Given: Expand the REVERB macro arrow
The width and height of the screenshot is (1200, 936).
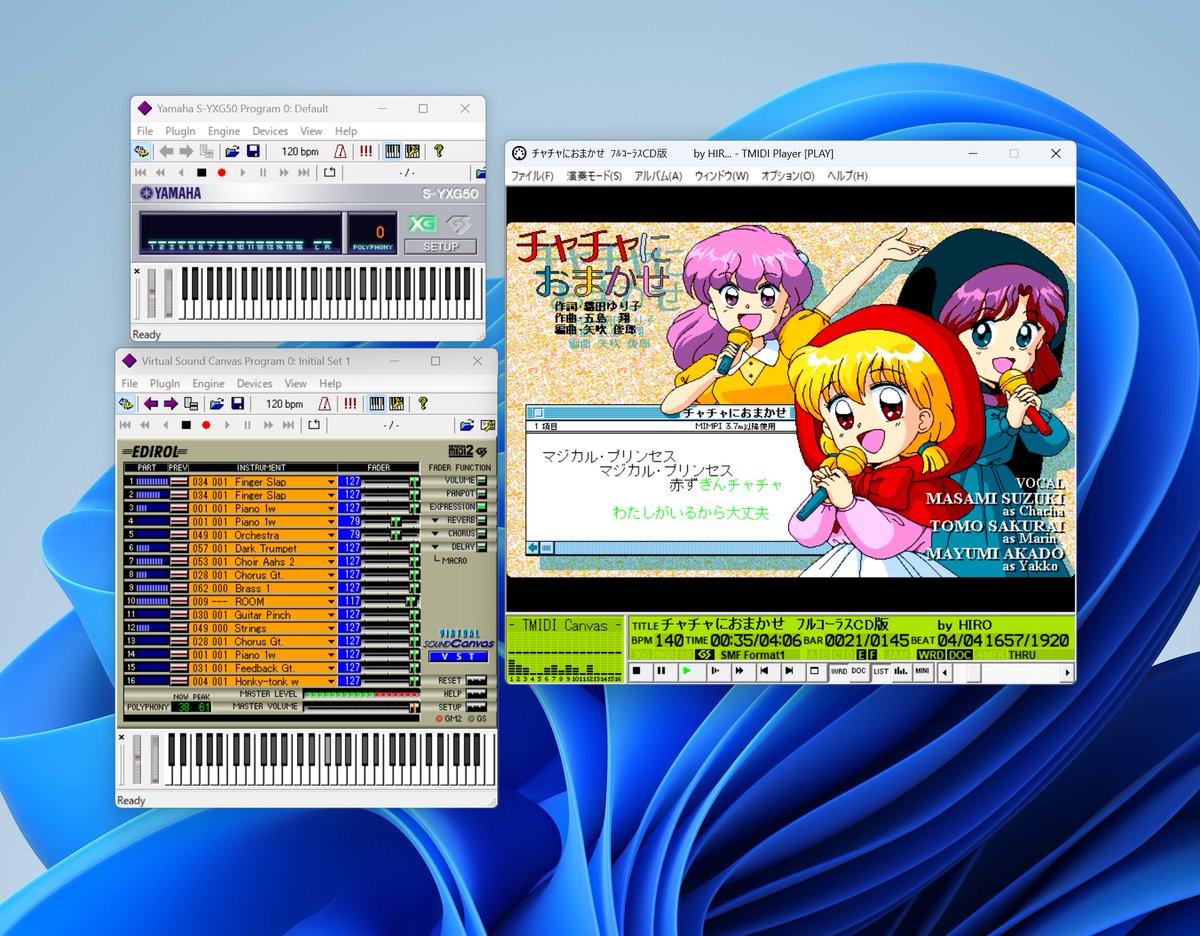Looking at the screenshot, I should (x=435, y=520).
